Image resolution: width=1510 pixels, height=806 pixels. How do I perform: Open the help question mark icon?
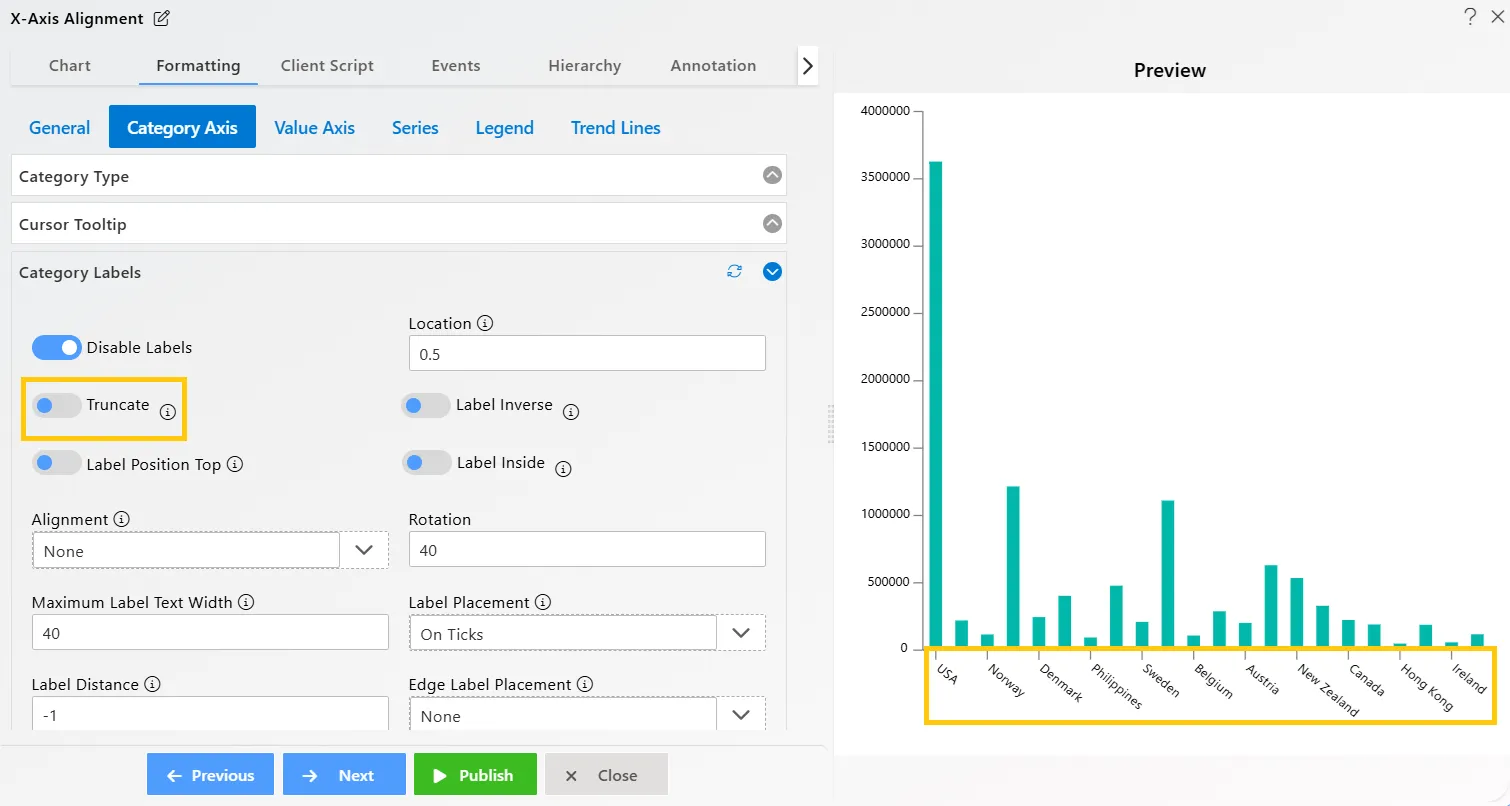tap(1469, 16)
